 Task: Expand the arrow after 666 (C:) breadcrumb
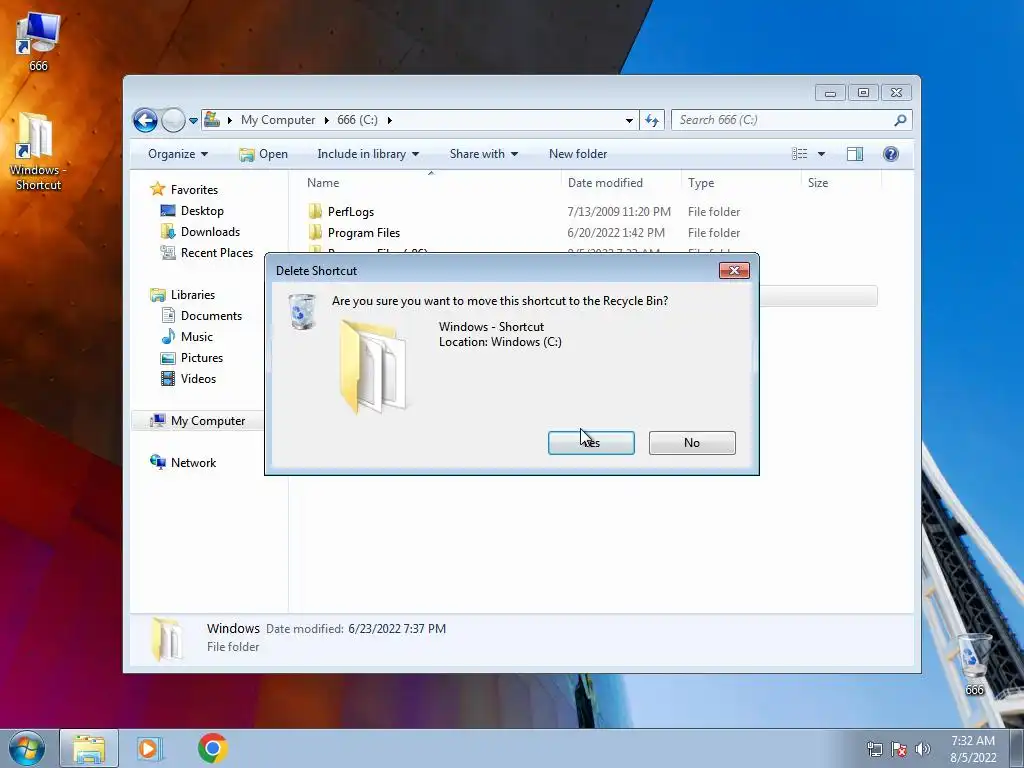pos(390,120)
